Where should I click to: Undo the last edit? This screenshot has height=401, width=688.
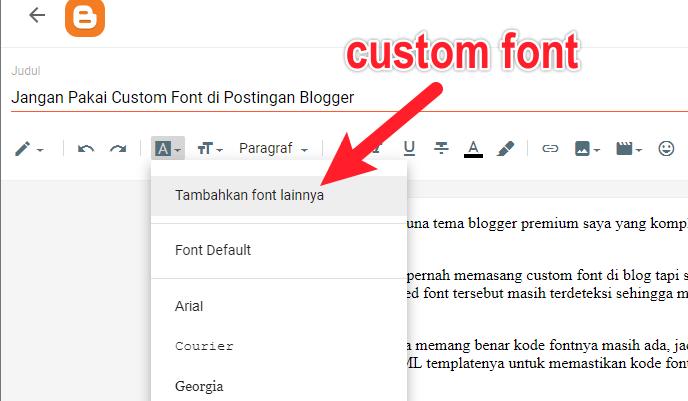(x=86, y=149)
